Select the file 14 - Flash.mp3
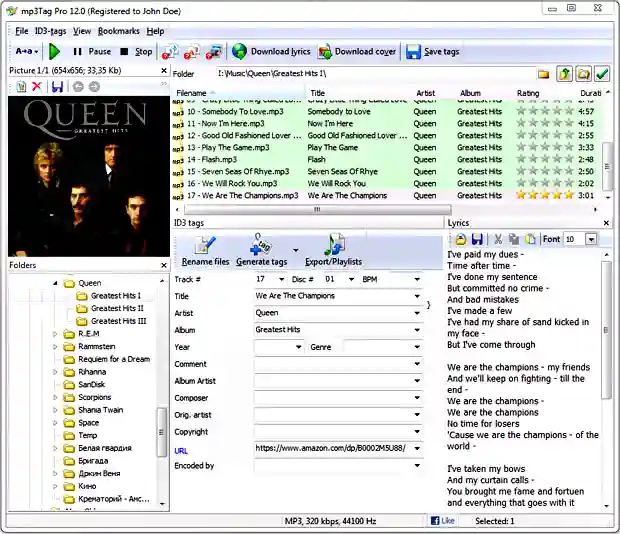Screen dimensions: 620x534 pyautogui.click(x=212, y=160)
